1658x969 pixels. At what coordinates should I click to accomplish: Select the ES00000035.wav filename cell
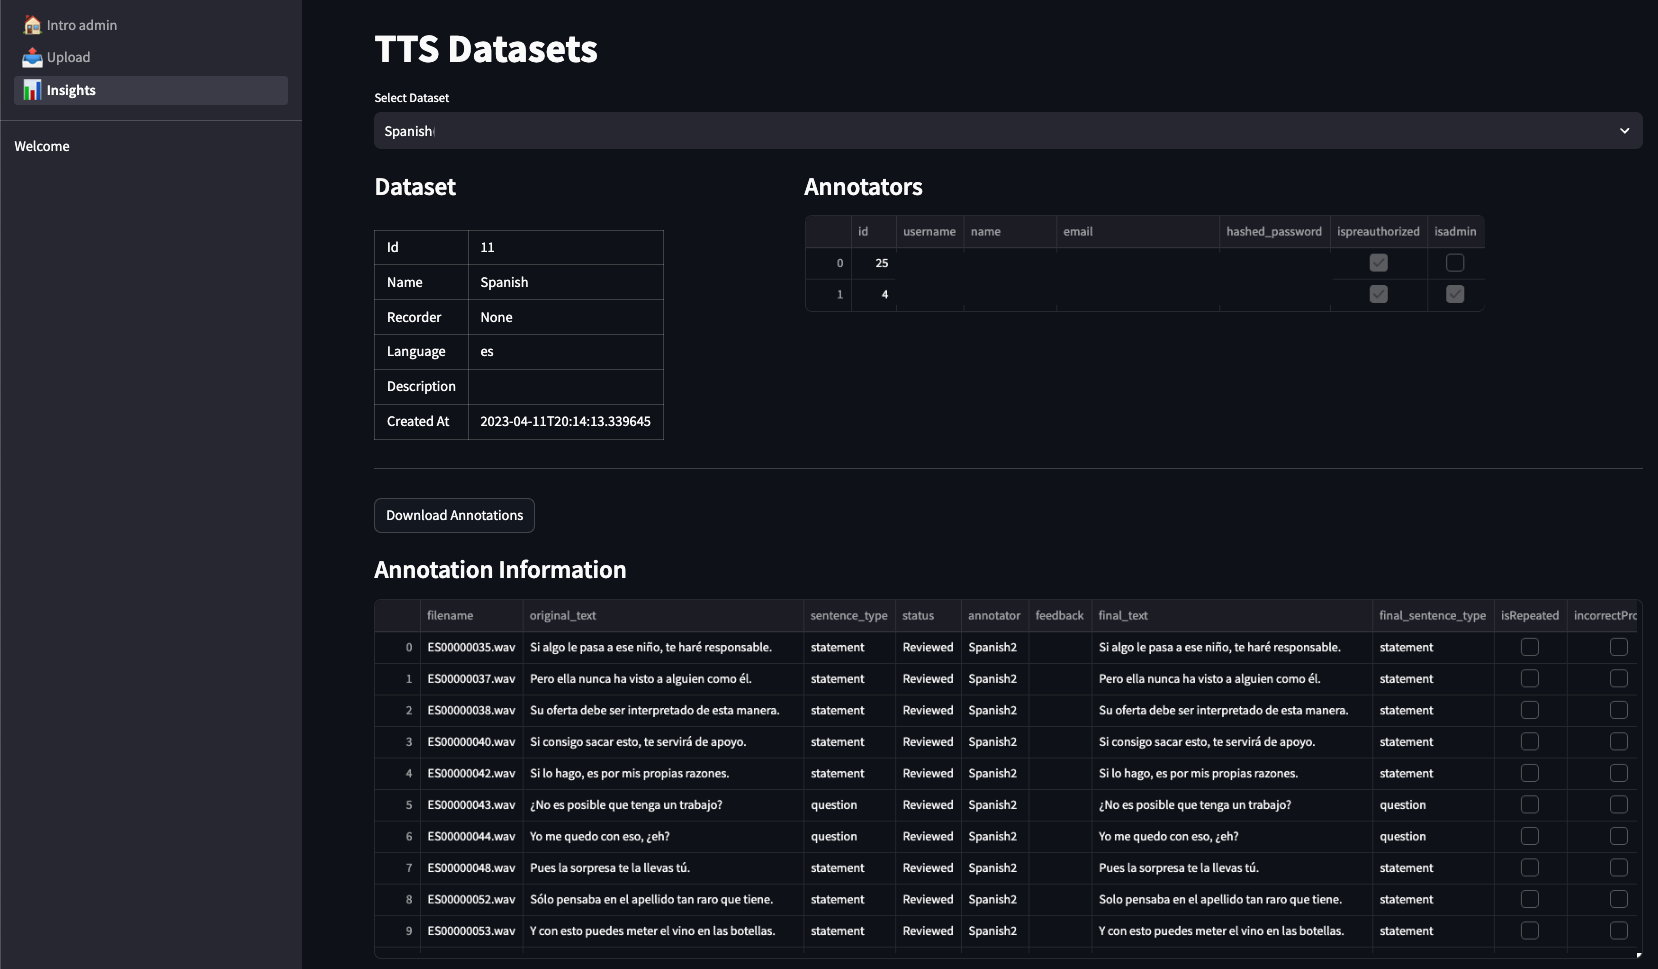[471, 647]
